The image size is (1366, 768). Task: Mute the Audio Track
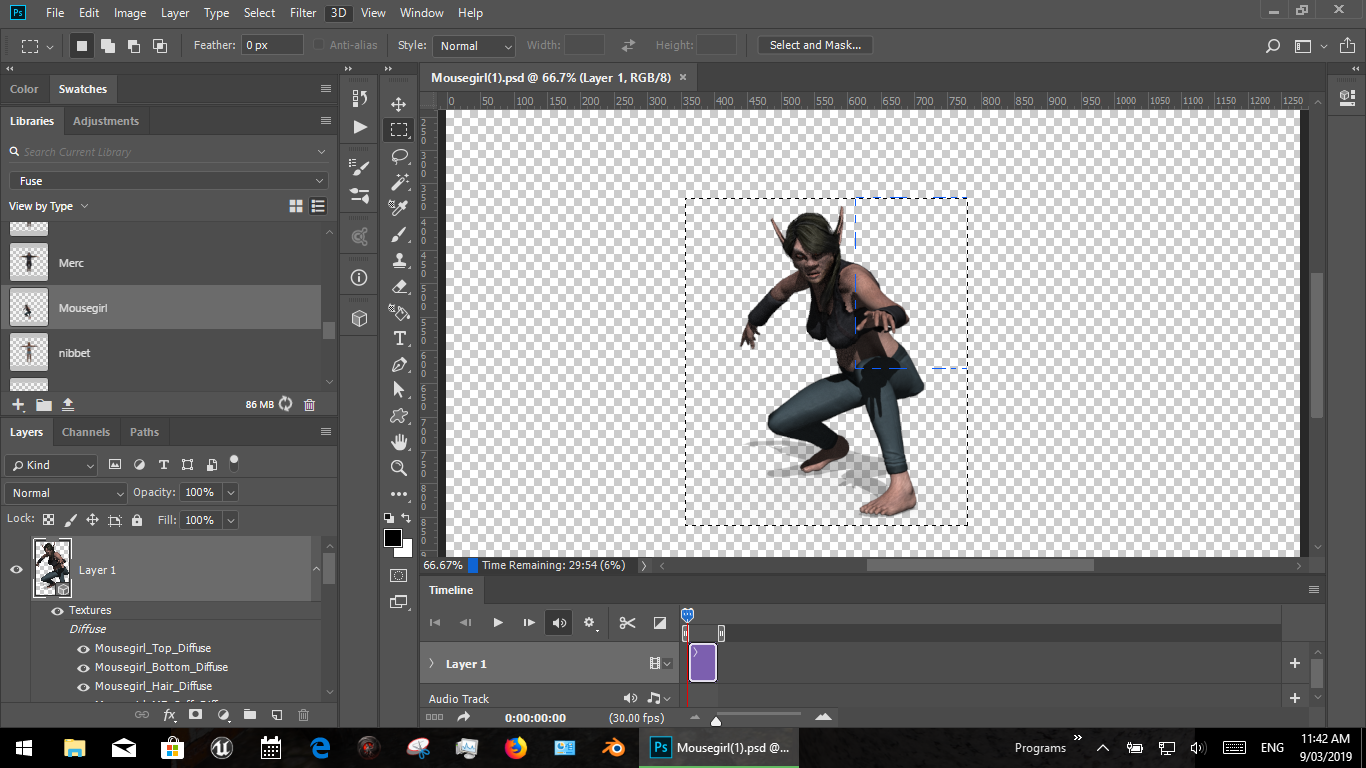point(630,698)
